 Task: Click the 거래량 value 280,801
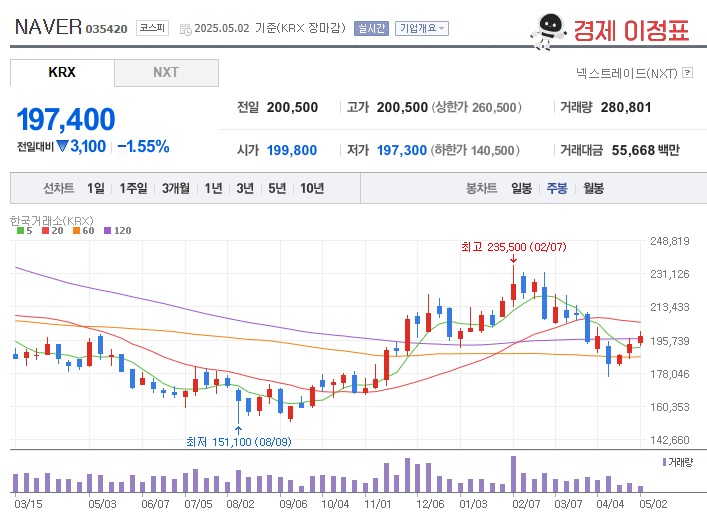626,107
